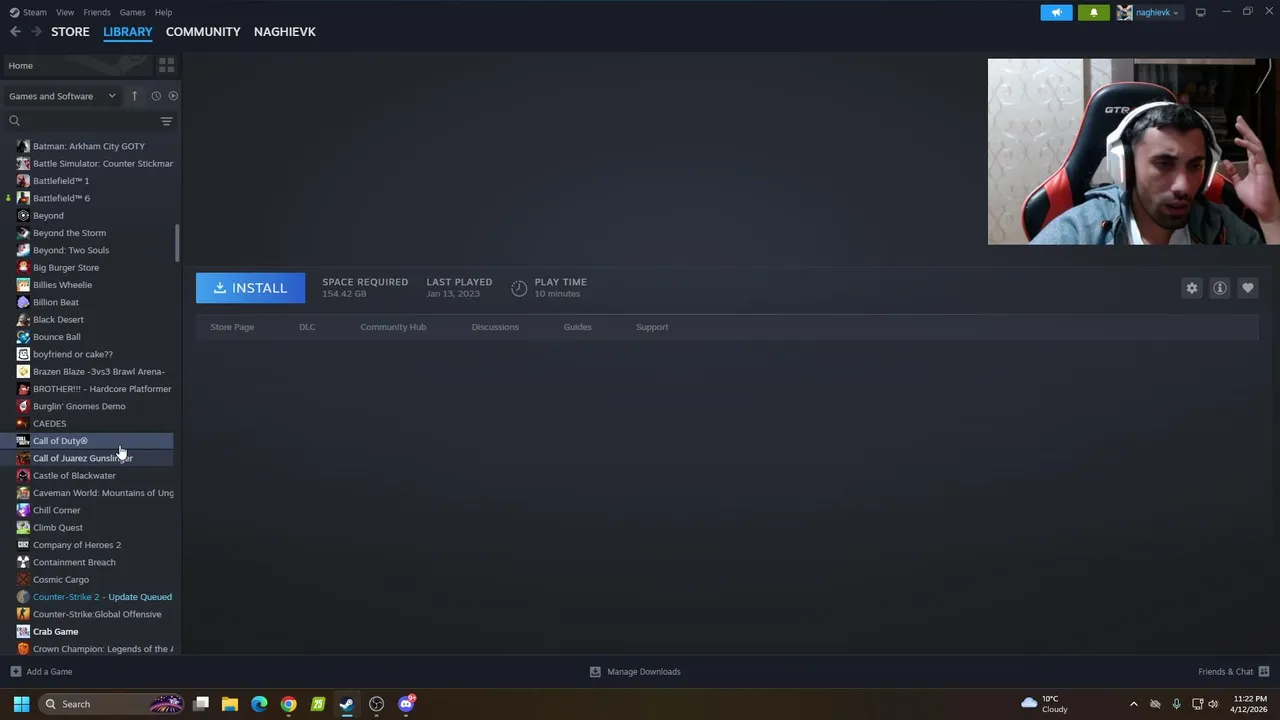1280x720 pixels.
Task: Click the game list scrollbar
Action: pyautogui.click(x=177, y=243)
